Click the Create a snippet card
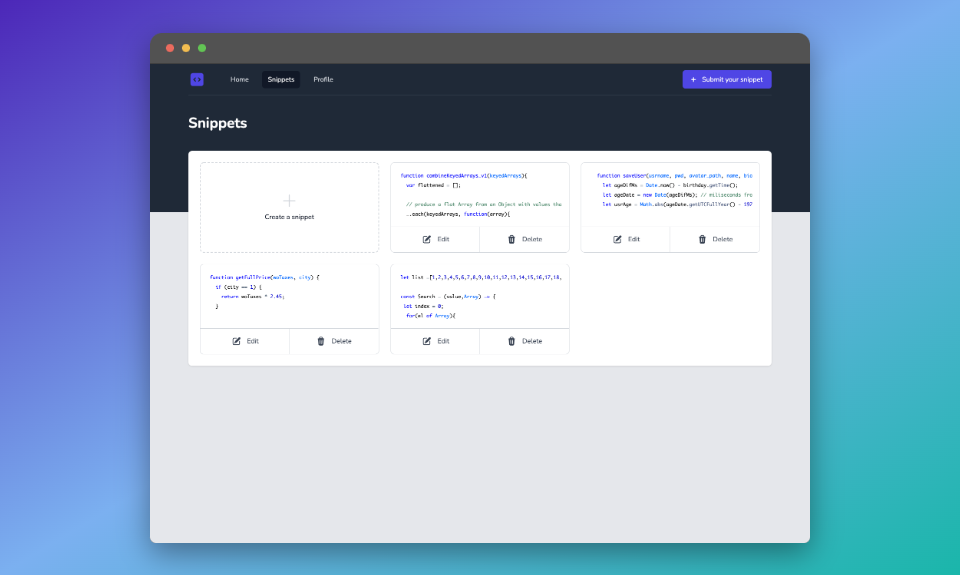This screenshot has height=575, width=960. (x=290, y=208)
